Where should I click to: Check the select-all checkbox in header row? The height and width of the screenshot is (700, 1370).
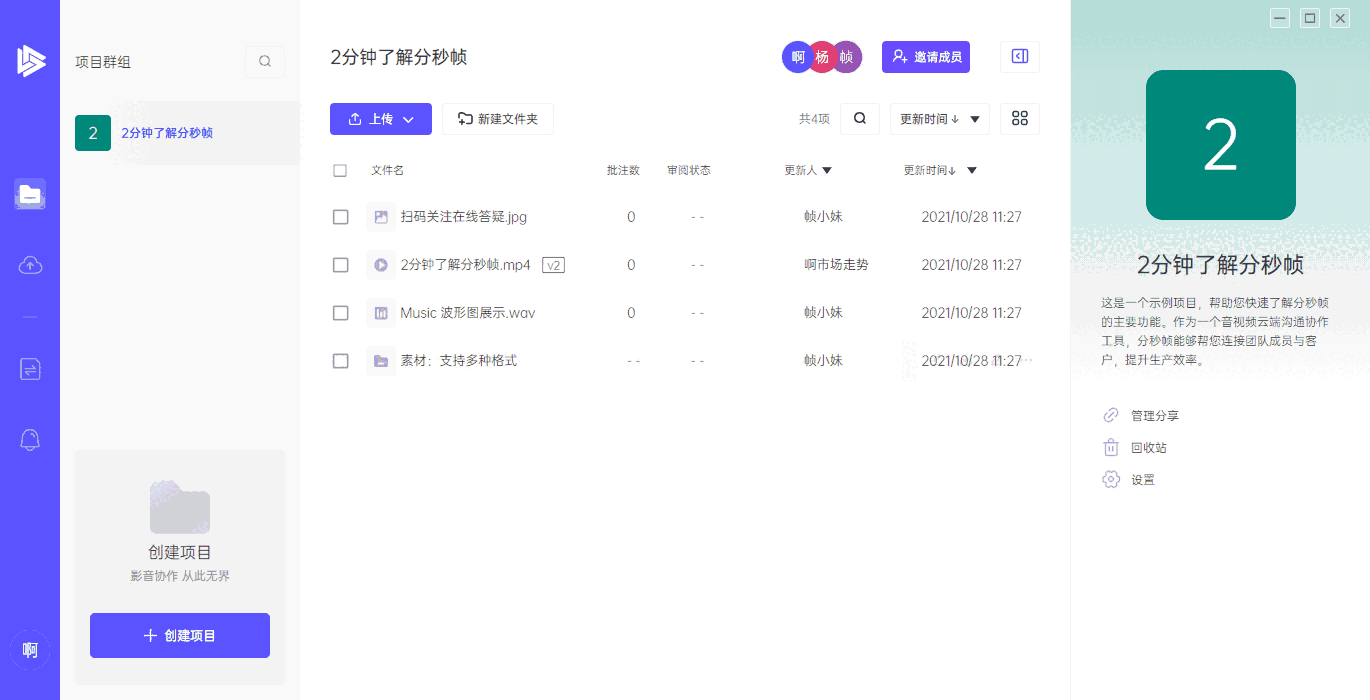click(341, 170)
